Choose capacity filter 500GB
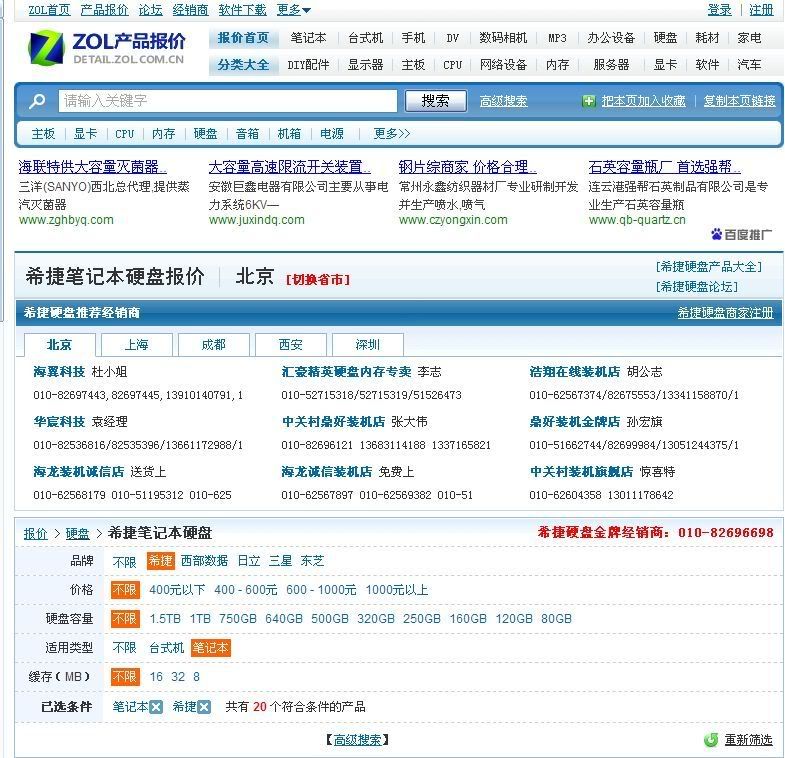This screenshot has width=785, height=758. click(x=330, y=619)
